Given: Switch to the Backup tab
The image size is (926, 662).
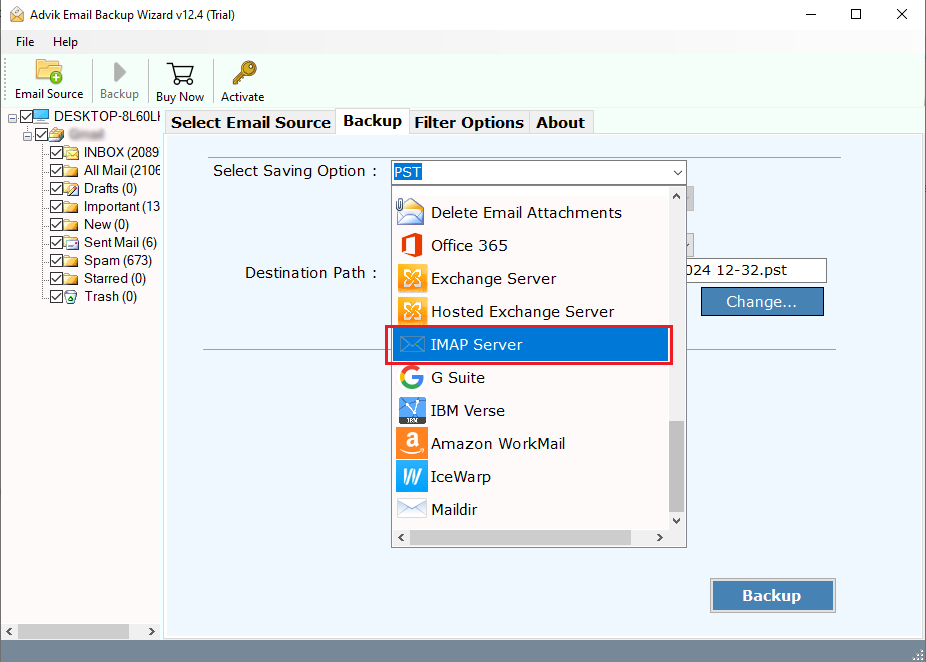Looking at the screenshot, I should [x=373, y=121].
